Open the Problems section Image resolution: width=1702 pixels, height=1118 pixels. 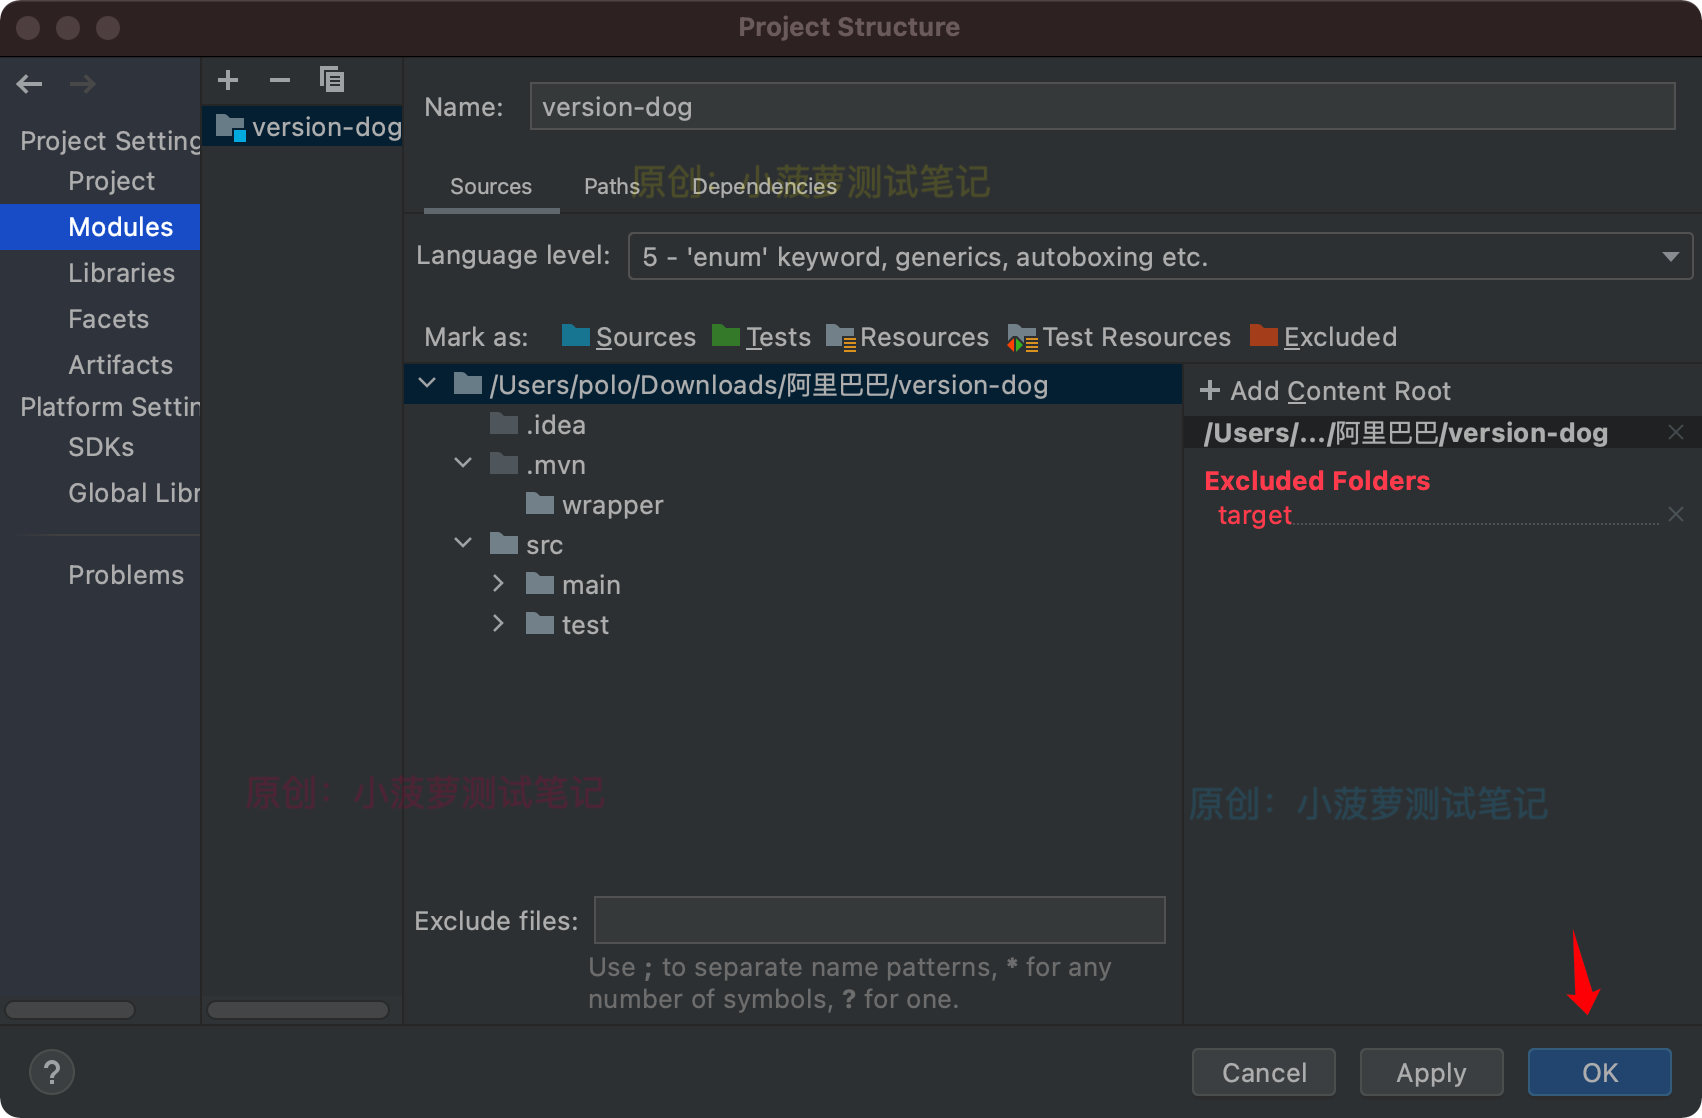click(x=126, y=575)
